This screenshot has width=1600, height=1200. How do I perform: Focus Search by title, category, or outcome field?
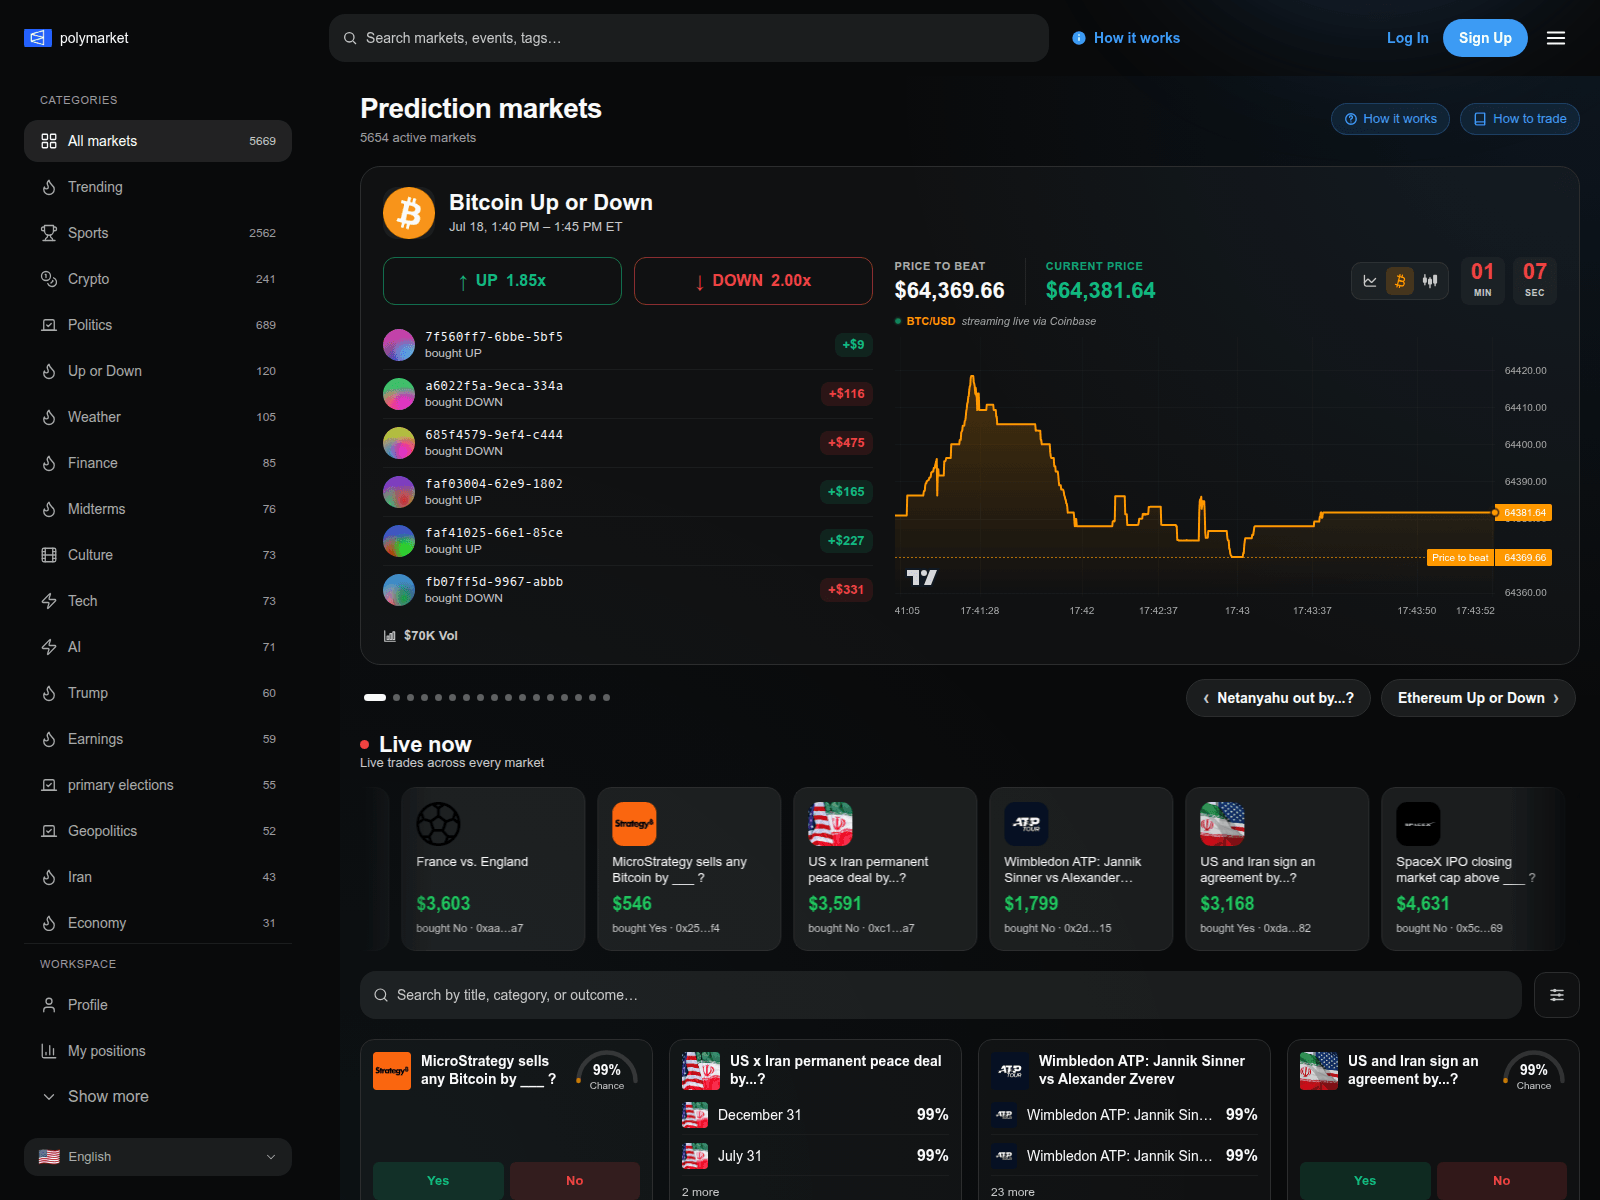(x=940, y=995)
